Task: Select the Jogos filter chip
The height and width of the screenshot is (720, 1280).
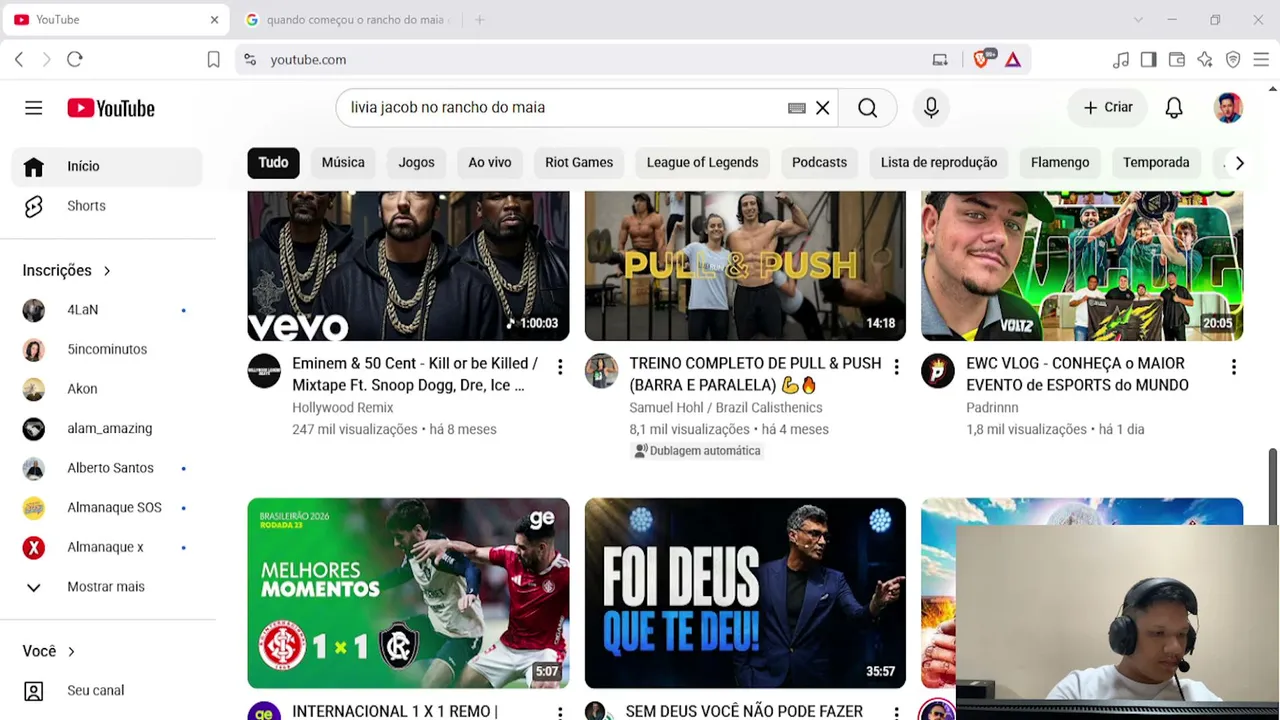Action: coord(417,162)
